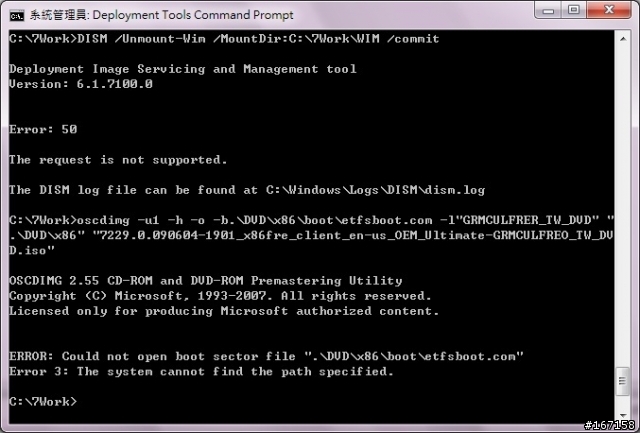Click the DISM /Unmount-Wim command line
Viewport: 640px width, 433px height.
pos(224,39)
